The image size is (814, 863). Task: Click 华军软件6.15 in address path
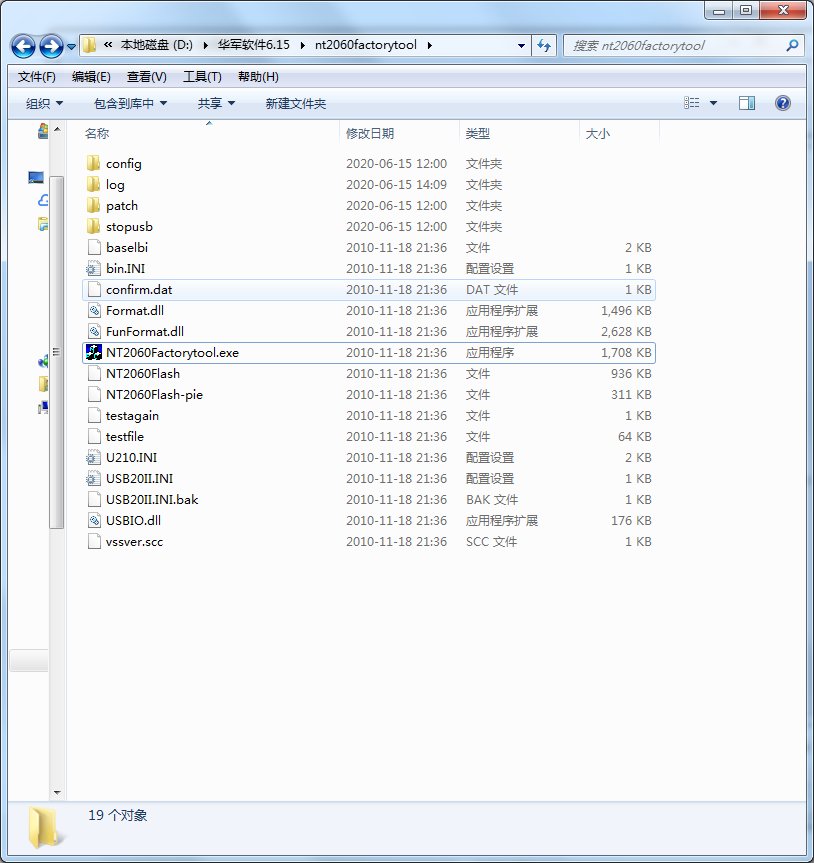(x=253, y=45)
